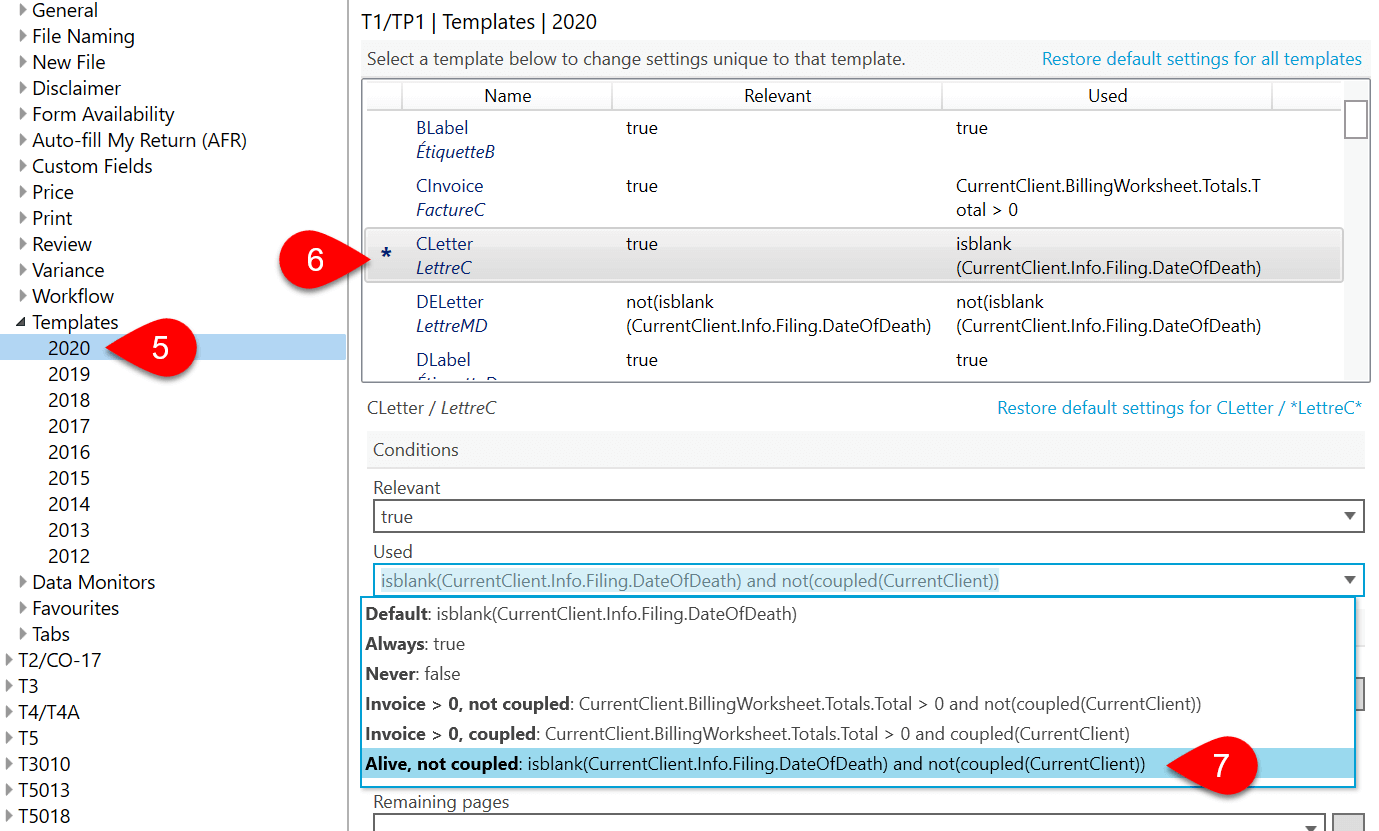Image resolution: width=1379 pixels, height=831 pixels.
Task: Open the Review settings item
Action: tap(62, 244)
